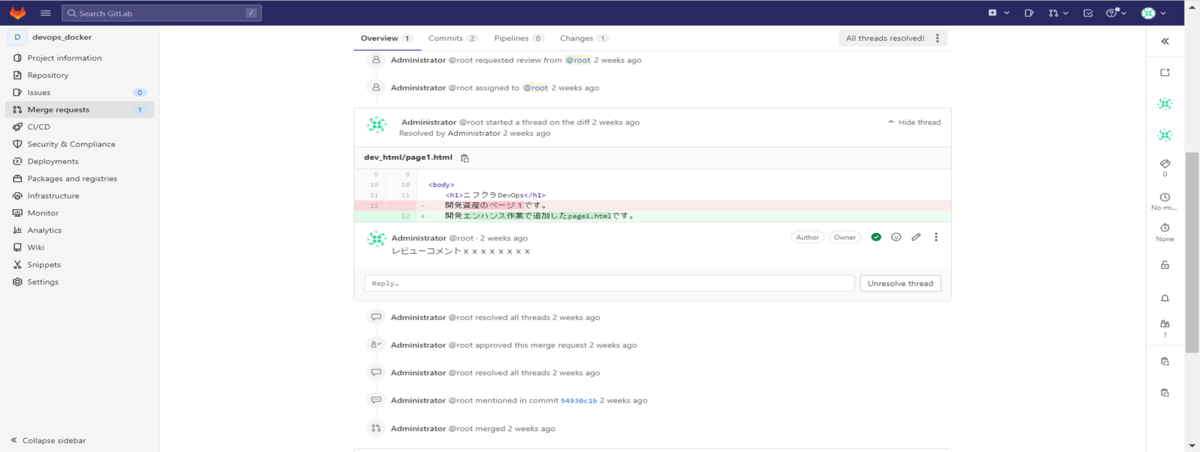Expand the right sidebar with the double chevron
The image size is (1200, 452).
click(1165, 41)
